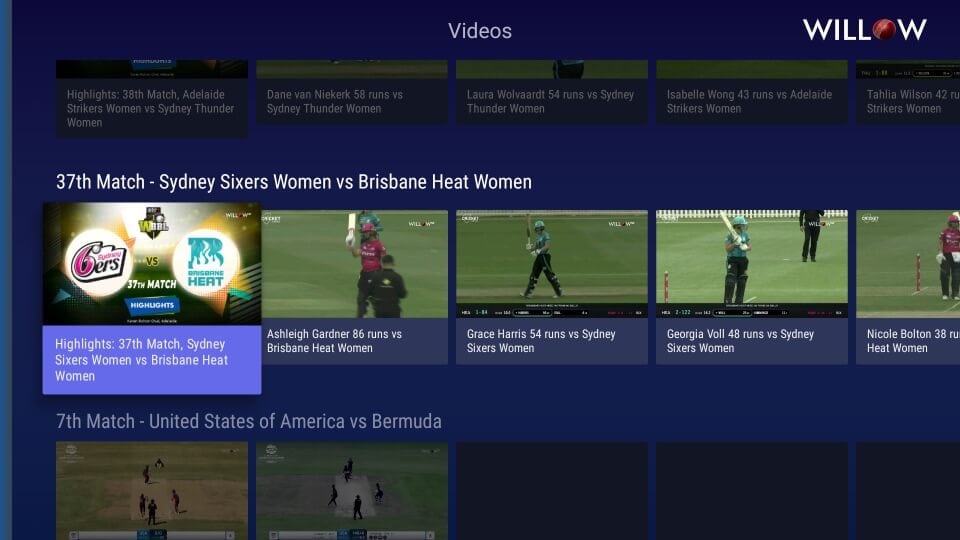Screen dimensions: 960x540
Task: Select 7th Match USA vs Bermuda heading
Action: point(249,421)
